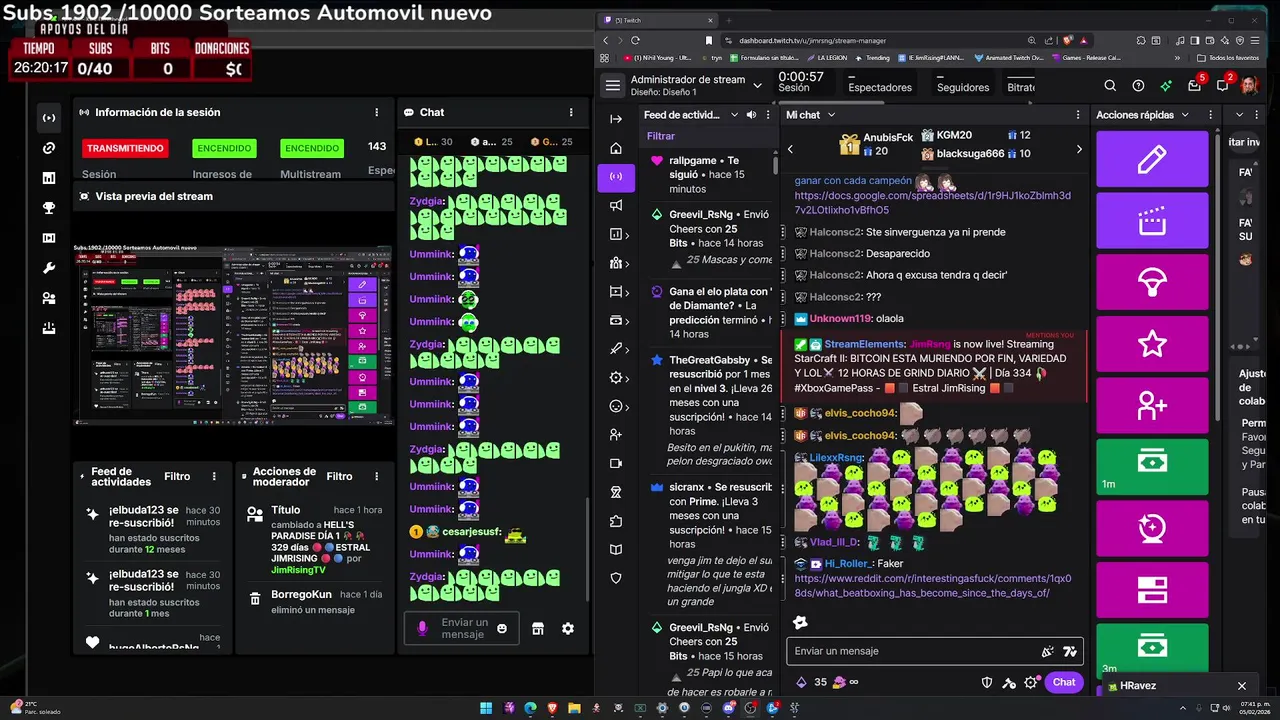Open the help question-mark icon
Screen dimensions: 1280x720
(1138, 86)
